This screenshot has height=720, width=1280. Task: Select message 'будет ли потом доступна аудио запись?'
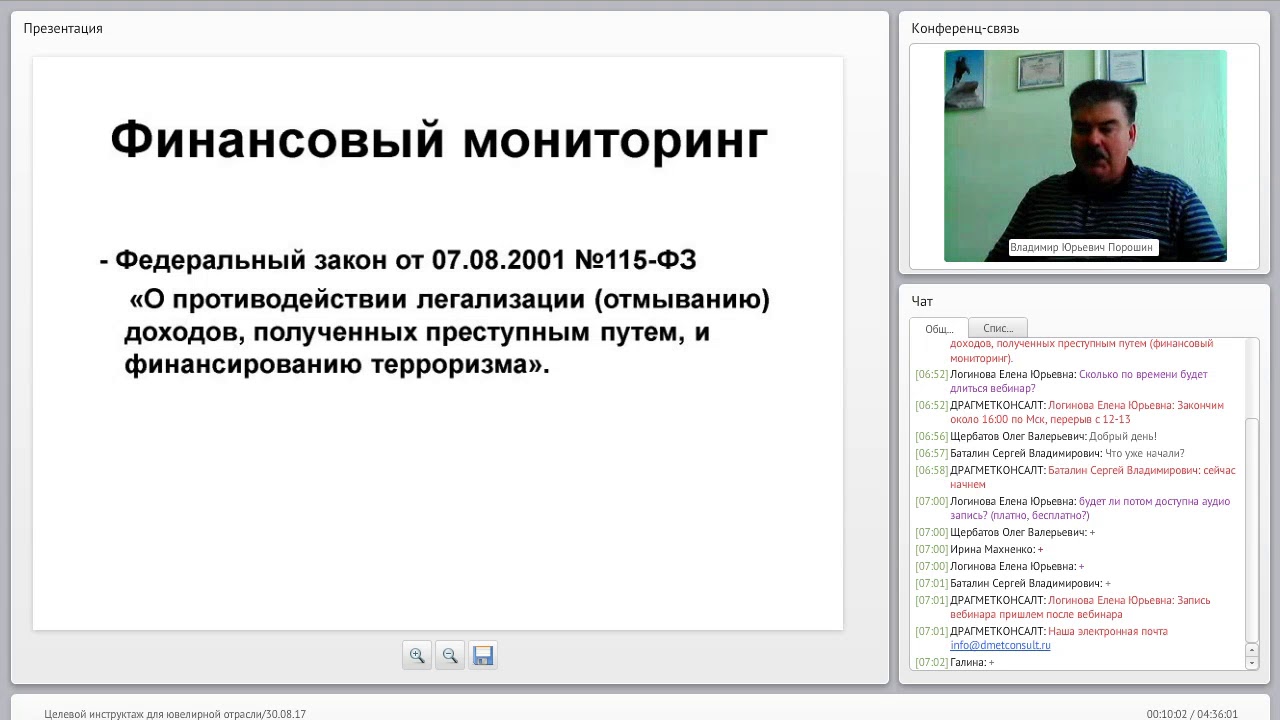coord(1090,508)
